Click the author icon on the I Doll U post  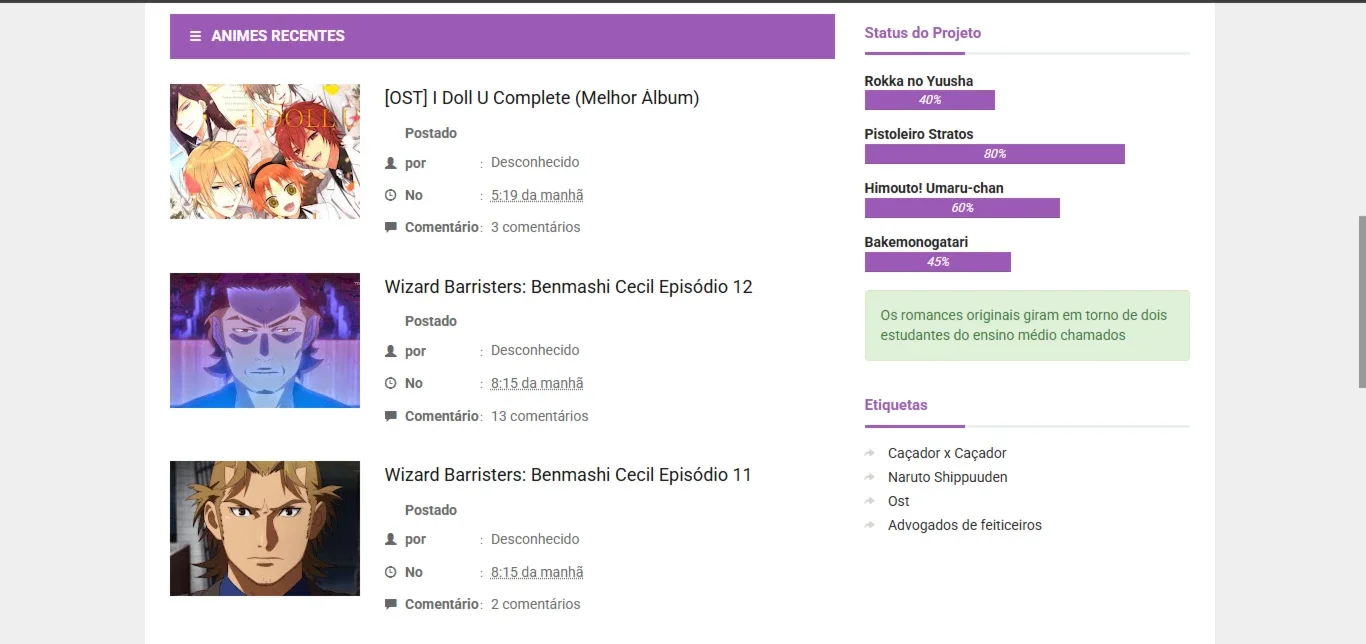391,162
